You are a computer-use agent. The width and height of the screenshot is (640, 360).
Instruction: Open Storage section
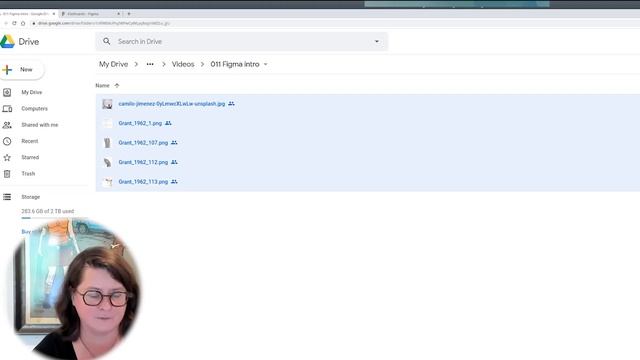31,197
